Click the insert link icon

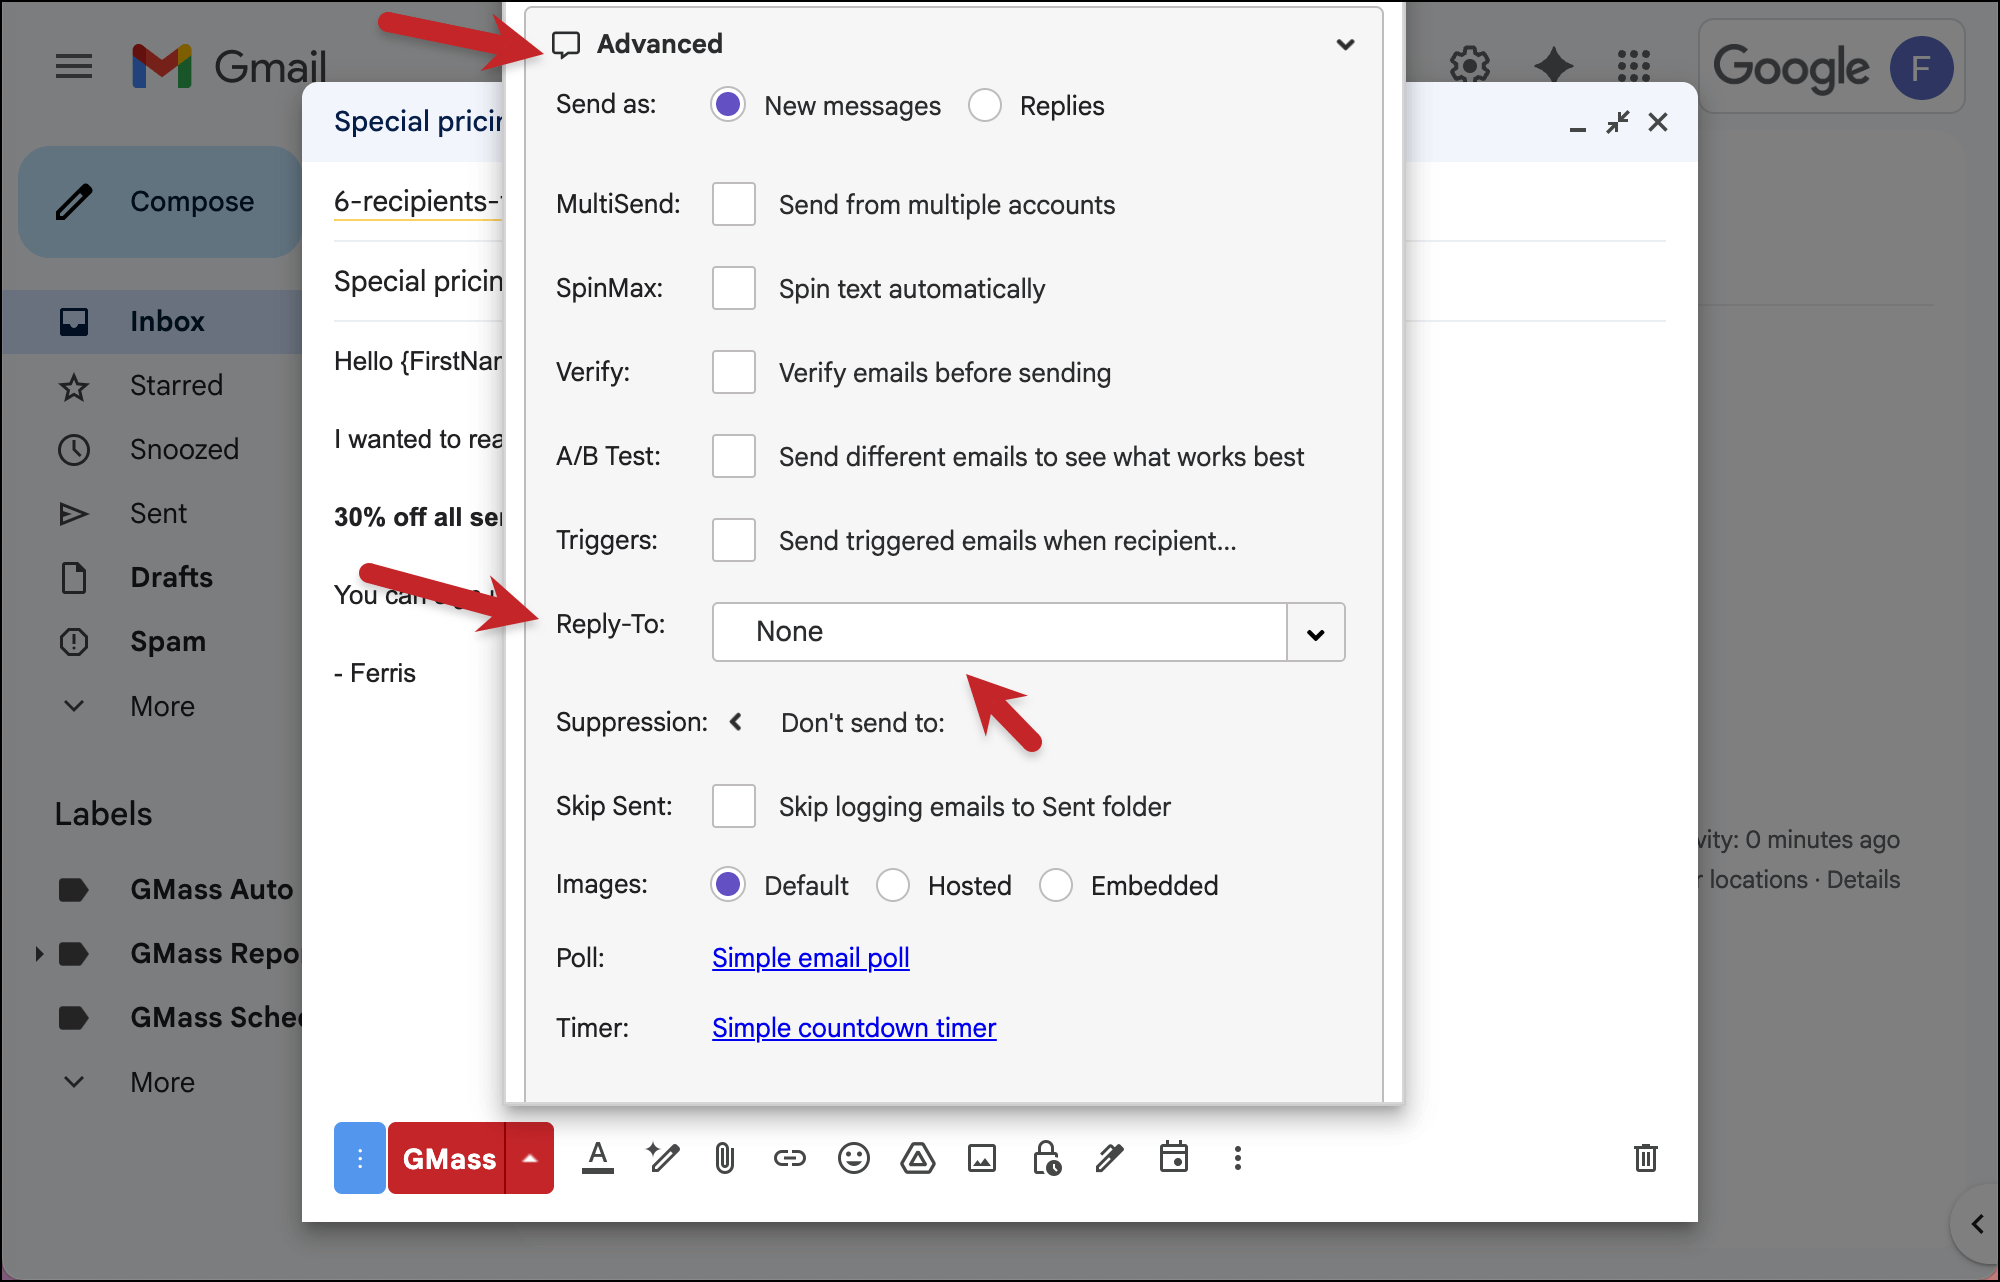tap(789, 1158)
